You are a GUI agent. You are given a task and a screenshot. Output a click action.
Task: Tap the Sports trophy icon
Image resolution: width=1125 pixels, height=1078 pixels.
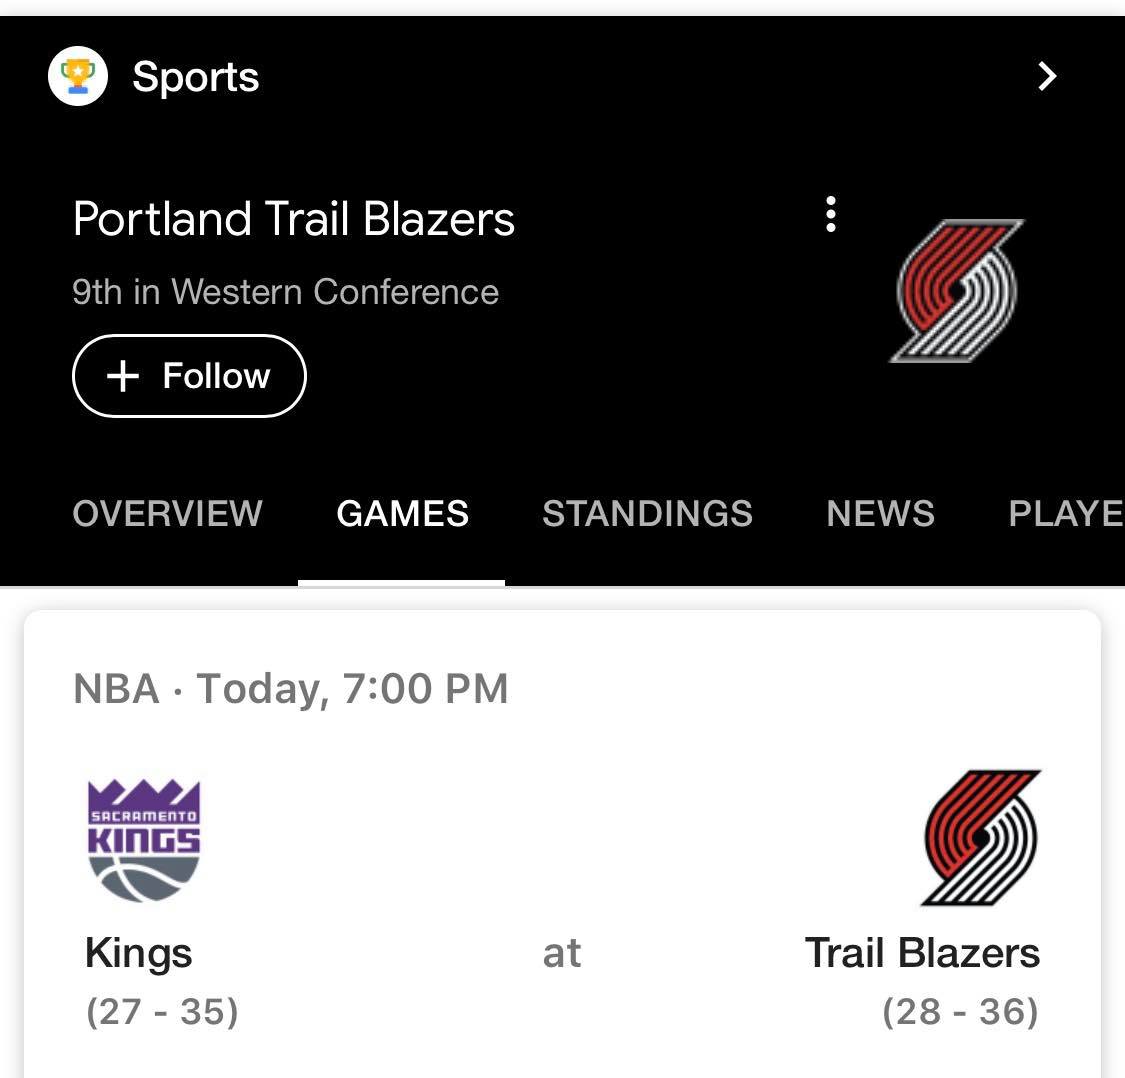click(x=77, y=76)
